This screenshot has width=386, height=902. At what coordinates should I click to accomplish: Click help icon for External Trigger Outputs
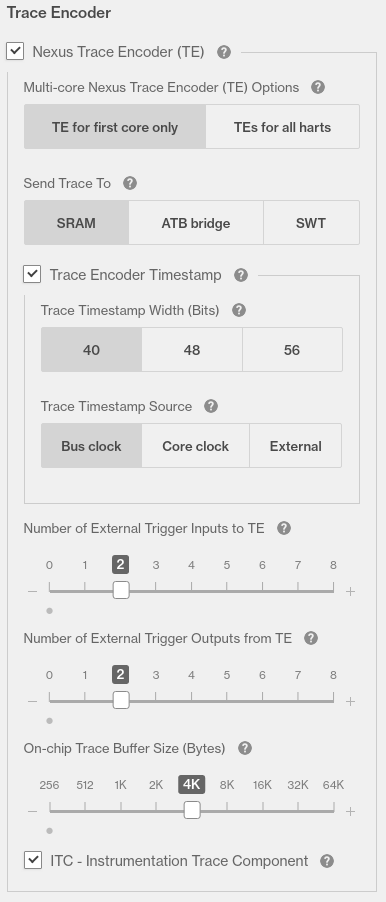311,639
